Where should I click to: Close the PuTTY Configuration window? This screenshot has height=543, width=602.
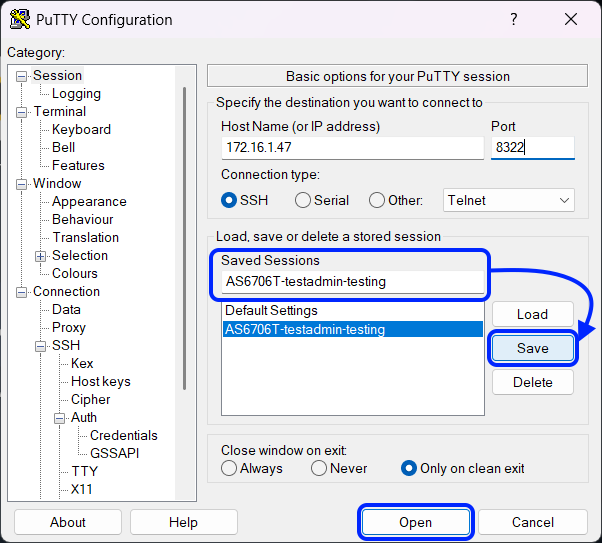[x=571, y=19]
